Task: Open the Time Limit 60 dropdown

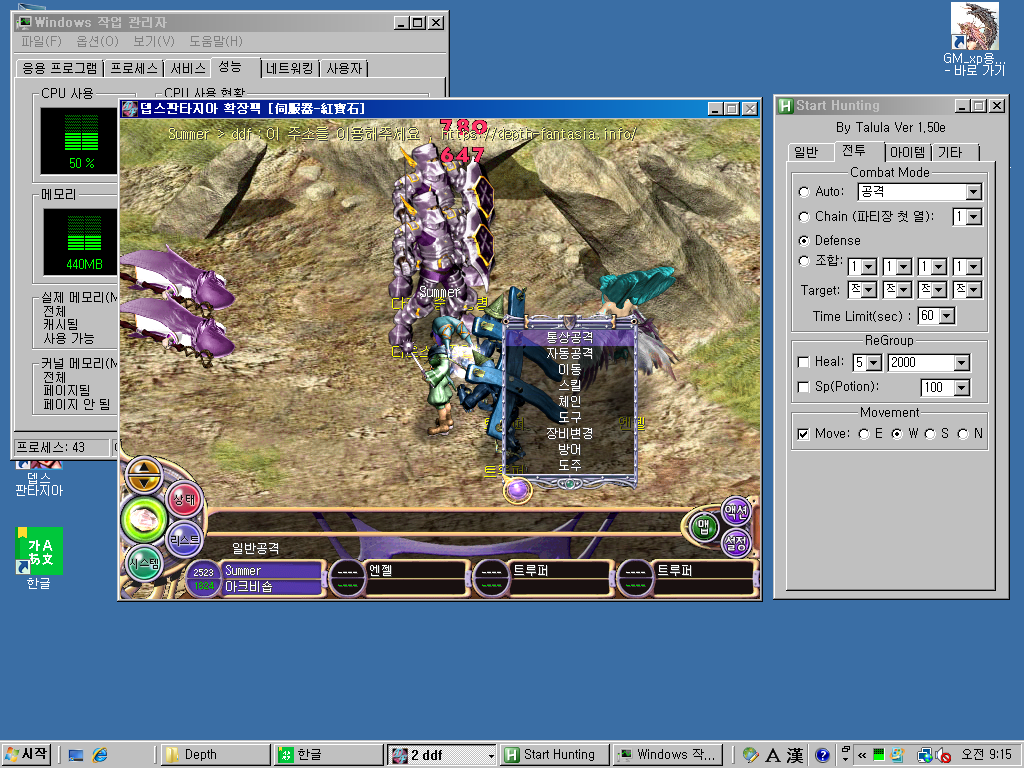Action: tap(947, 317)
